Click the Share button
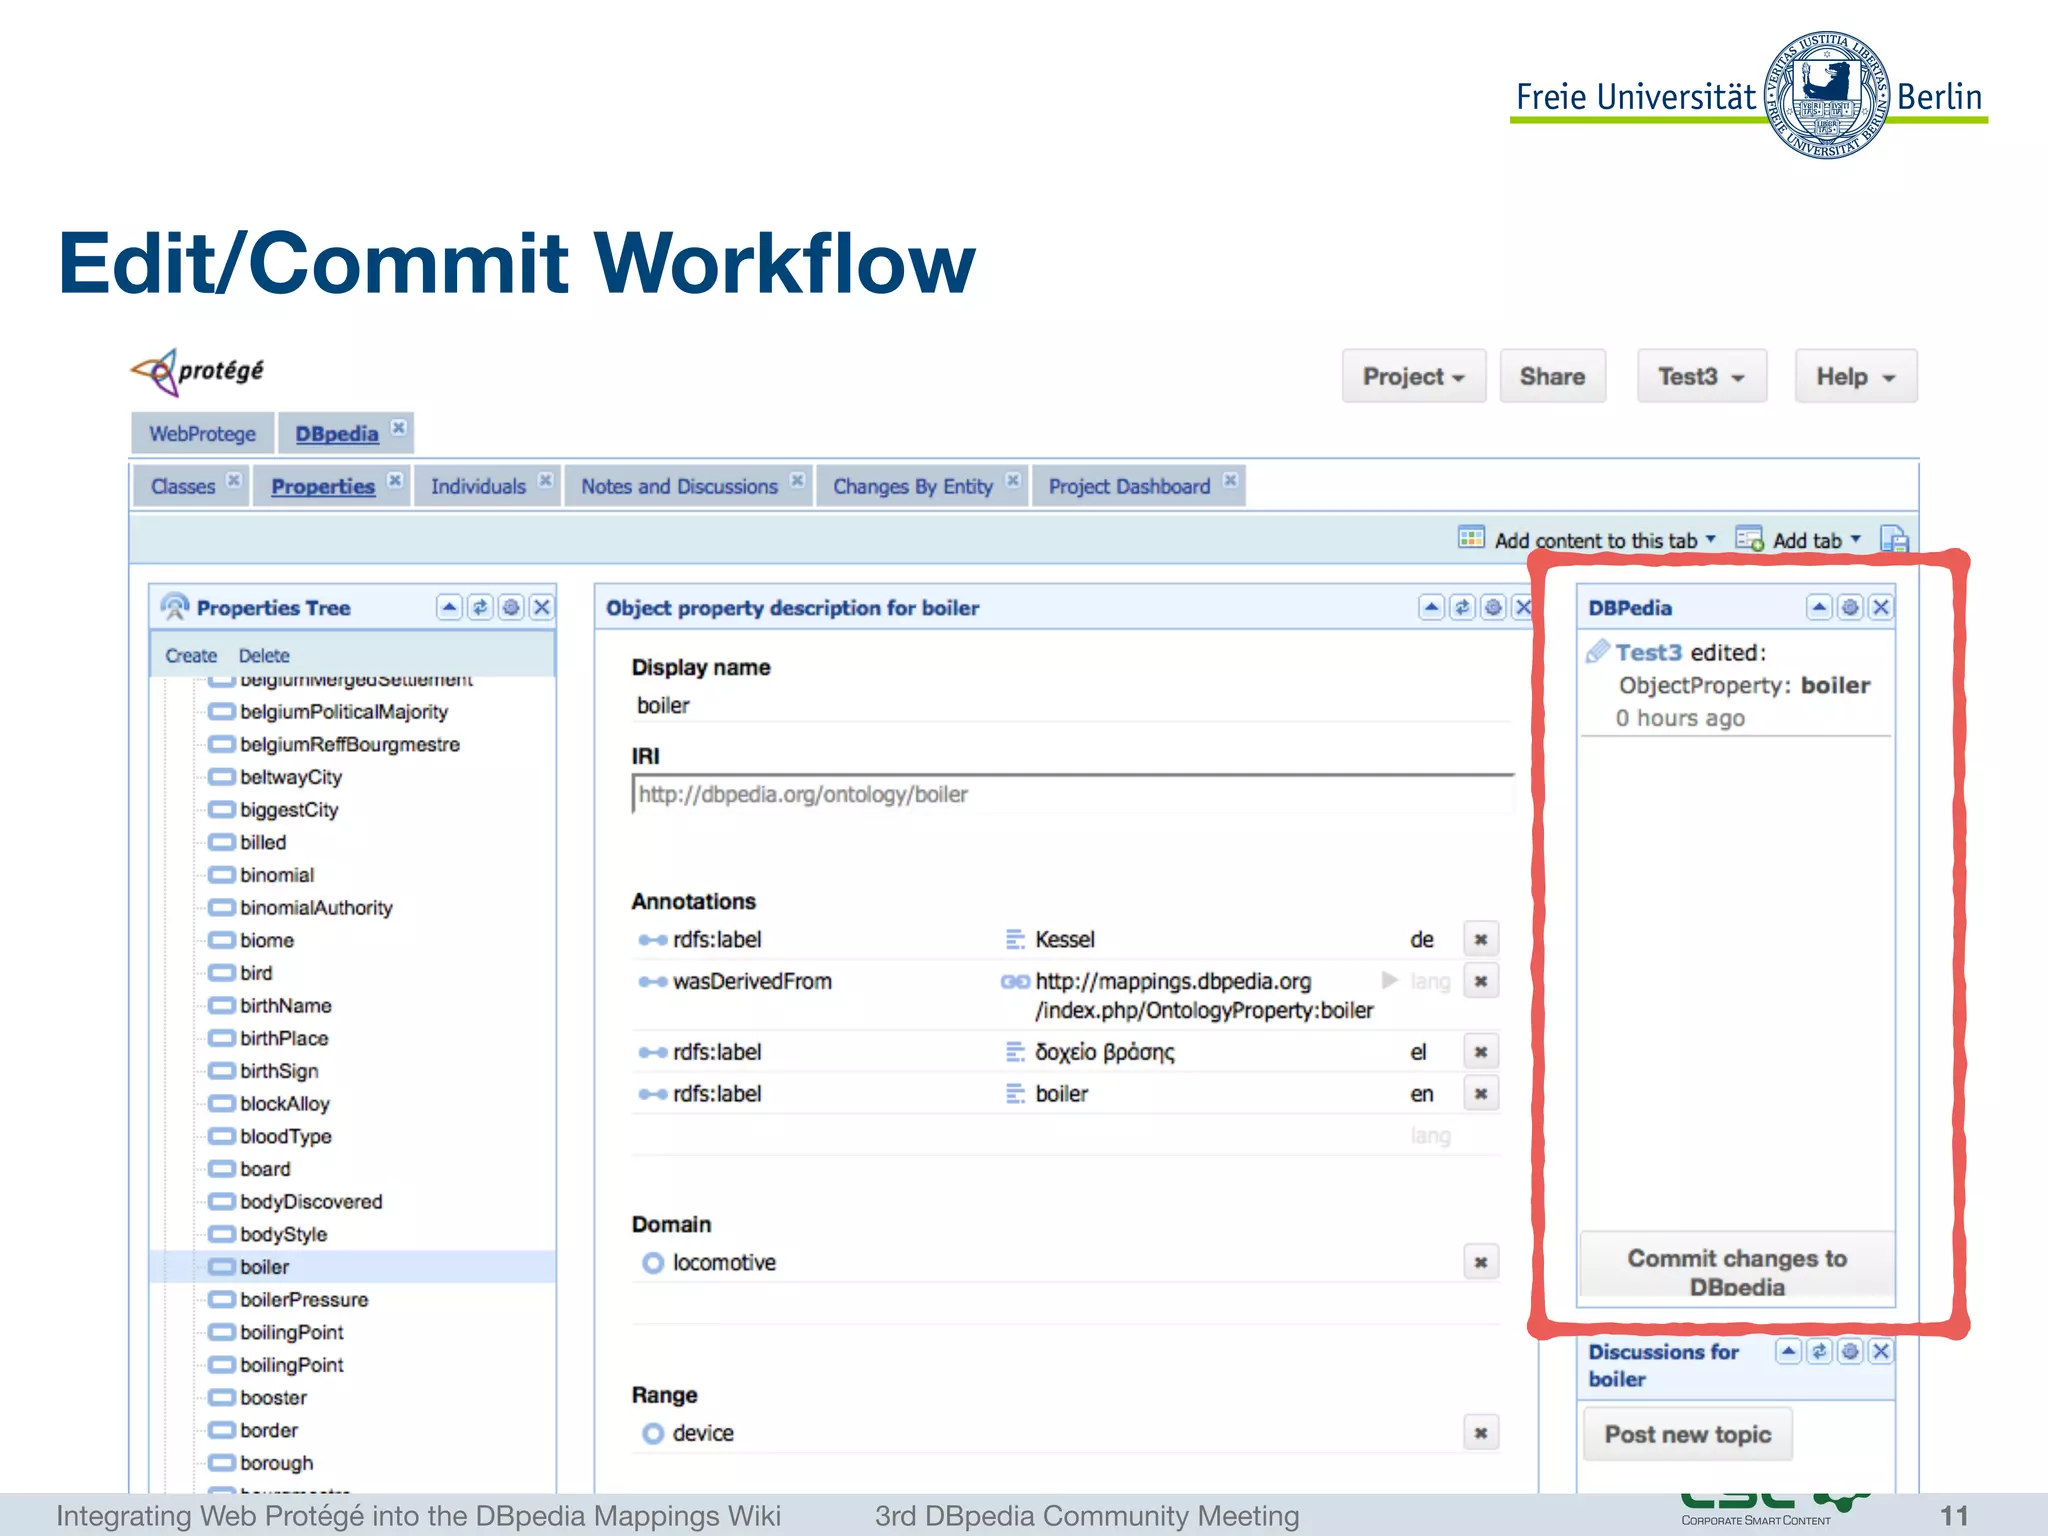 pyautogui.click(x=1552, y=377)
